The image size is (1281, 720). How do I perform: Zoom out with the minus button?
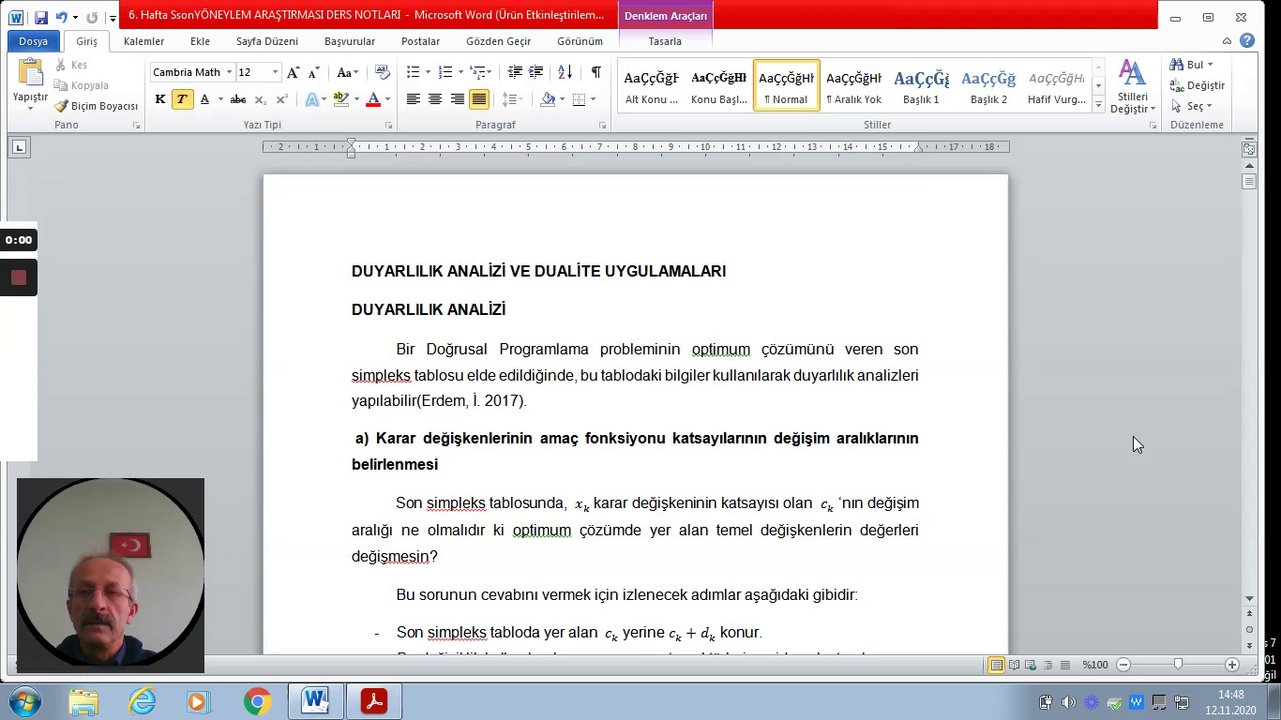click(1124, 665)
